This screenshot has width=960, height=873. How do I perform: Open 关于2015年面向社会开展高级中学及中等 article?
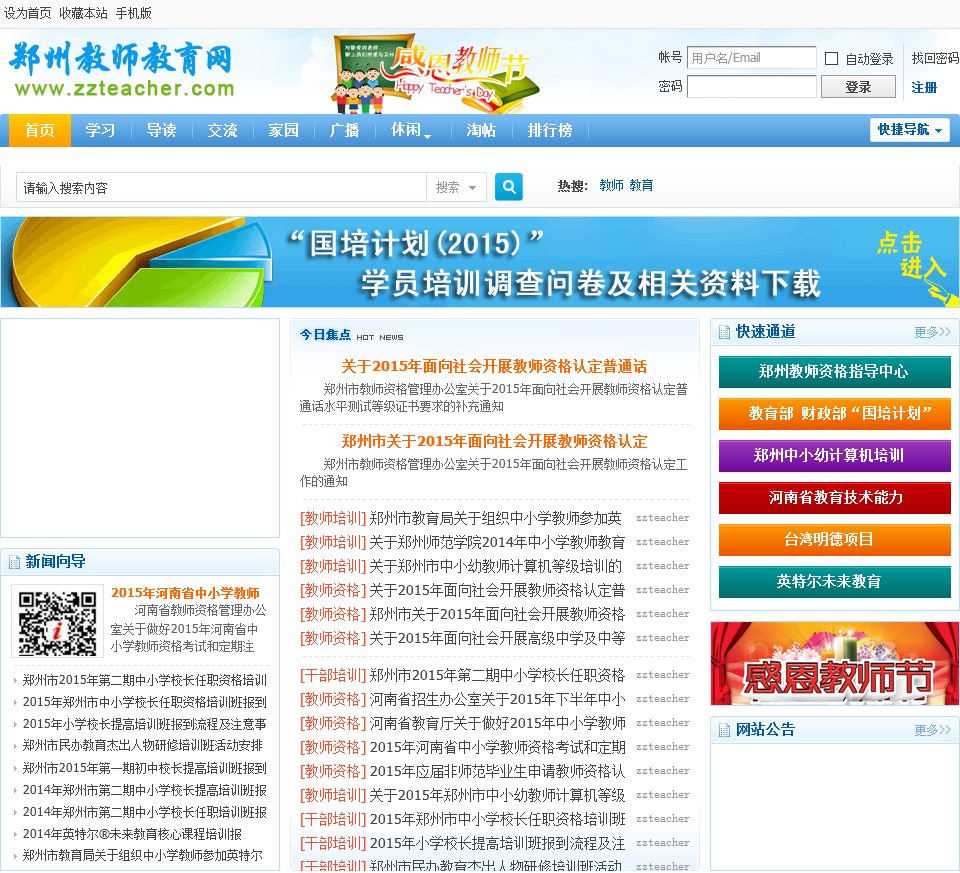497,639
